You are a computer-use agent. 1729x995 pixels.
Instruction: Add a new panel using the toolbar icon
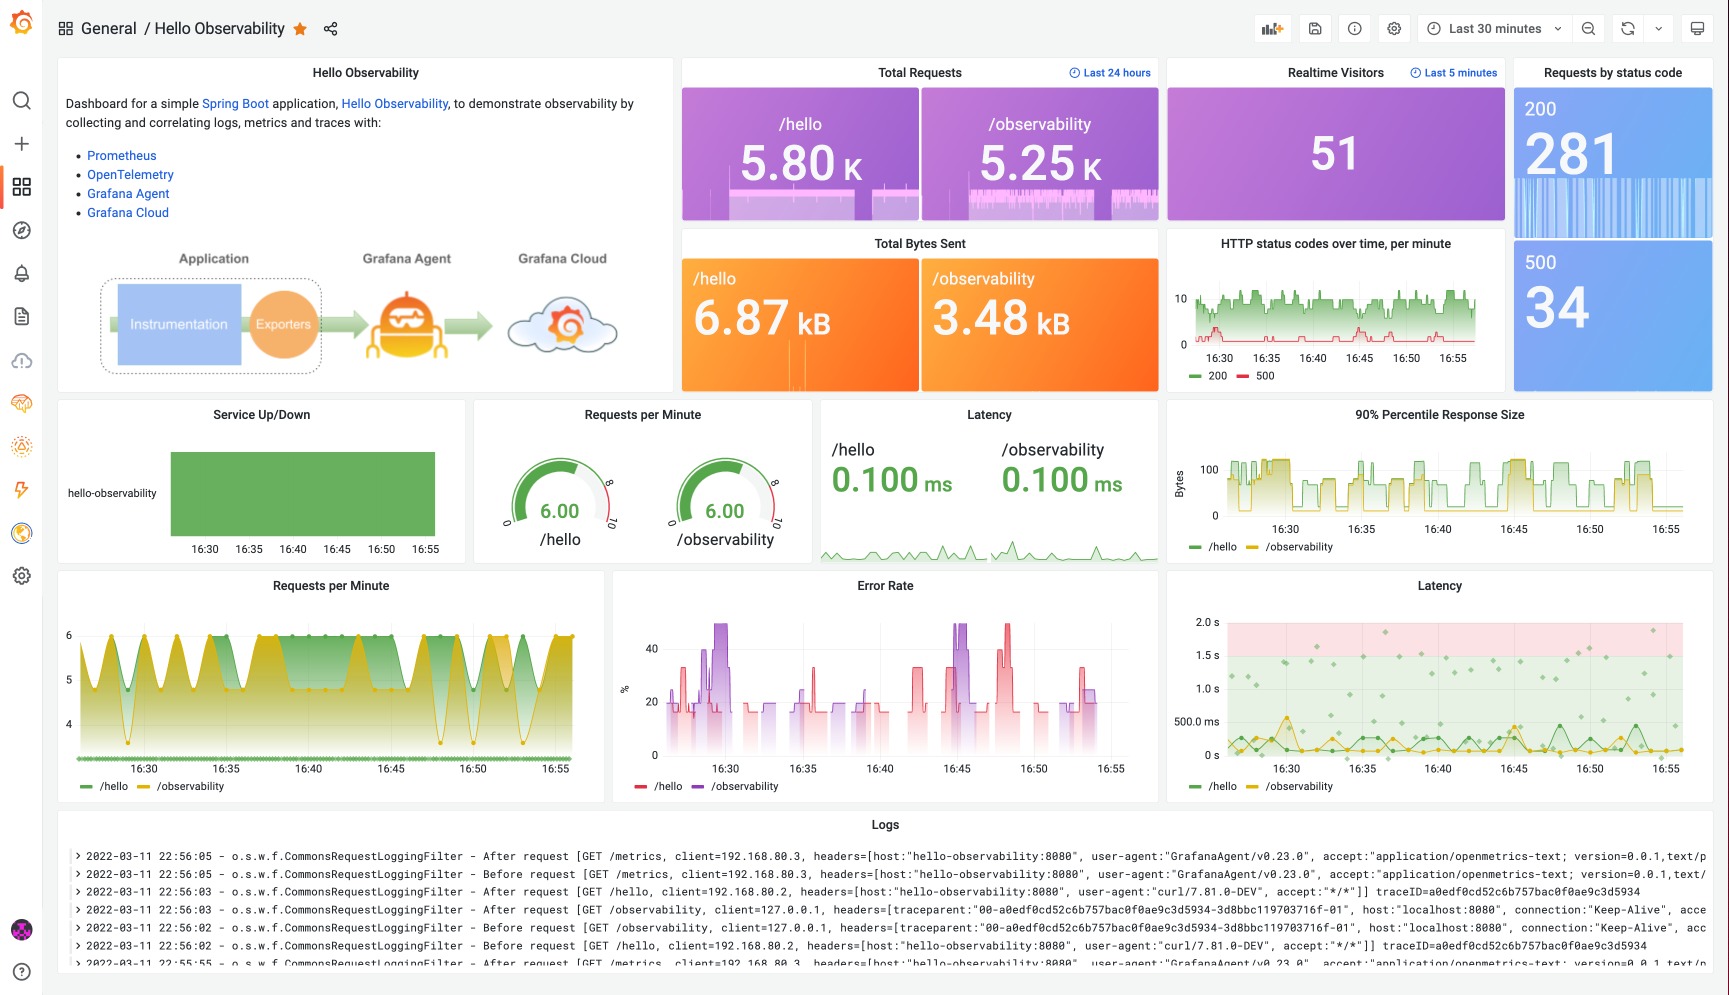click(x=1272, y=28)
